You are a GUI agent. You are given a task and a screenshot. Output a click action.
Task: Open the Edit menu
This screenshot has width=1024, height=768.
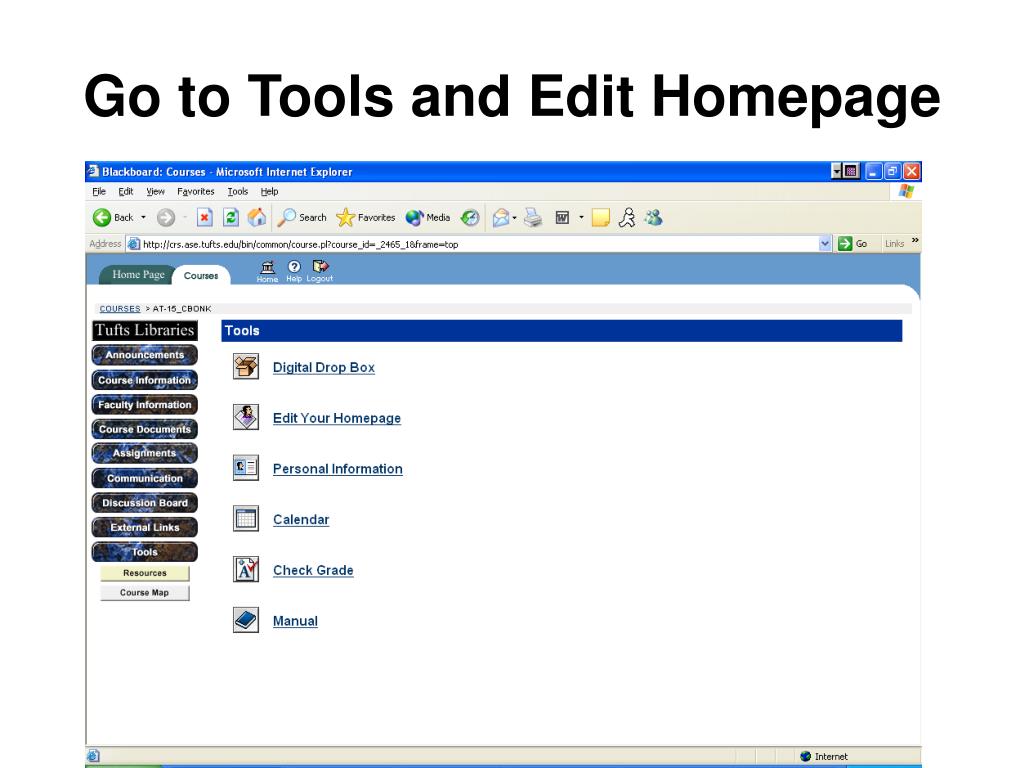tap(125, 191)
